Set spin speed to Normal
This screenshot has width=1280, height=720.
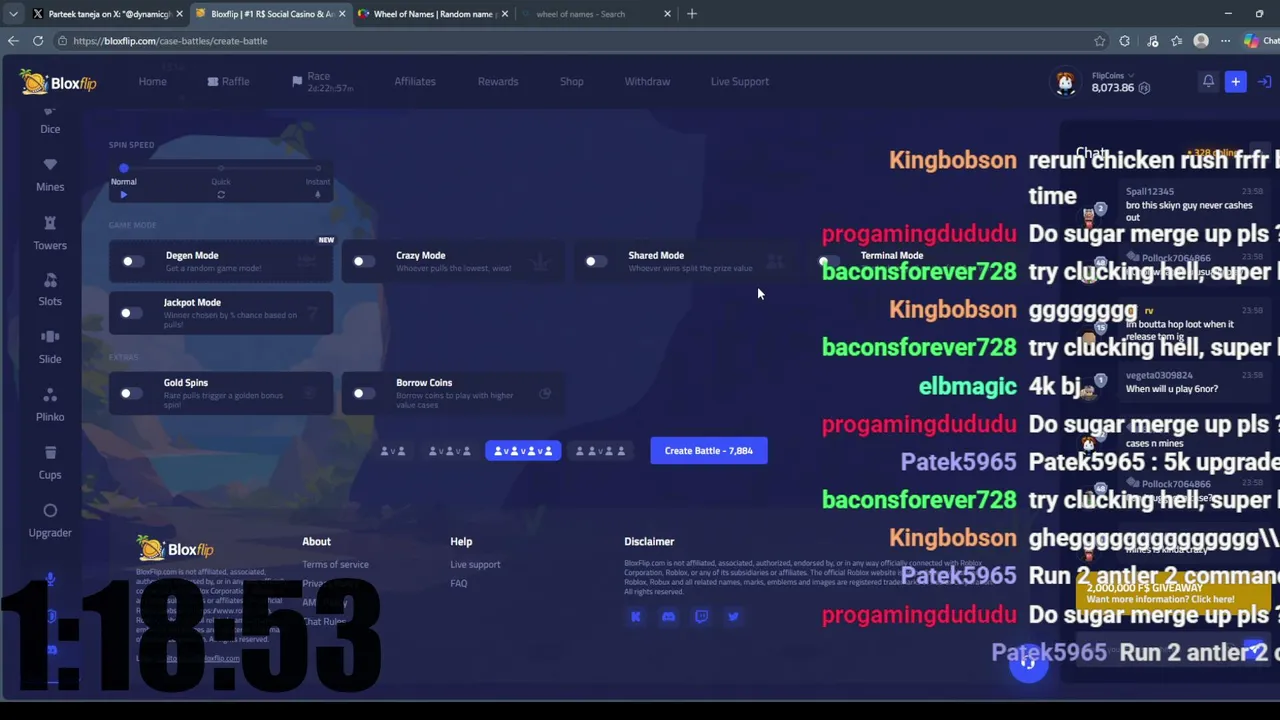[124, 168]
